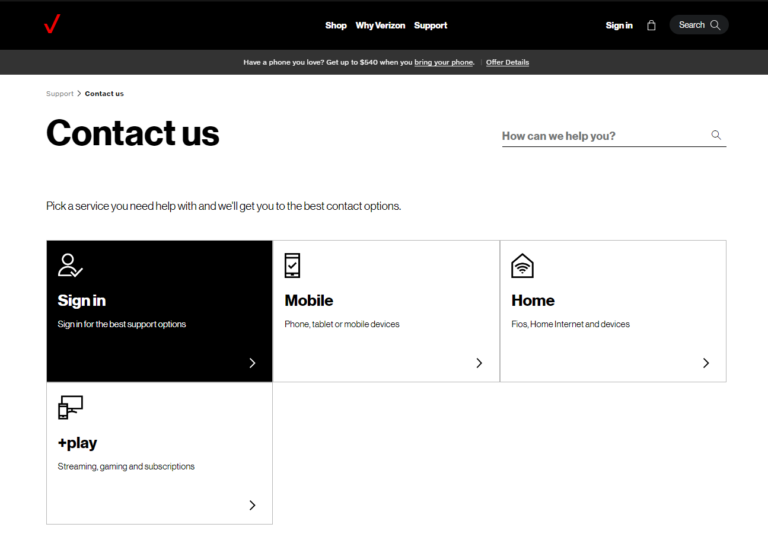Follow the bring your phone link
The height and width of the screenshot is (537, 768).
[444, 62]
